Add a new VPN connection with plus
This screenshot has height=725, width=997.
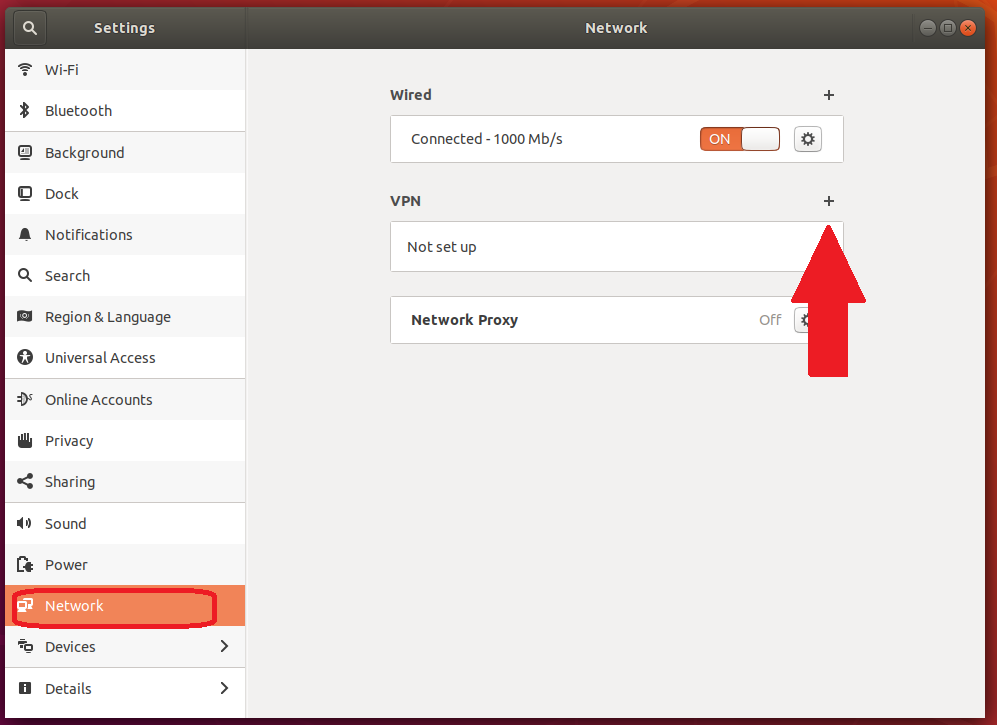tap(828, 201)
